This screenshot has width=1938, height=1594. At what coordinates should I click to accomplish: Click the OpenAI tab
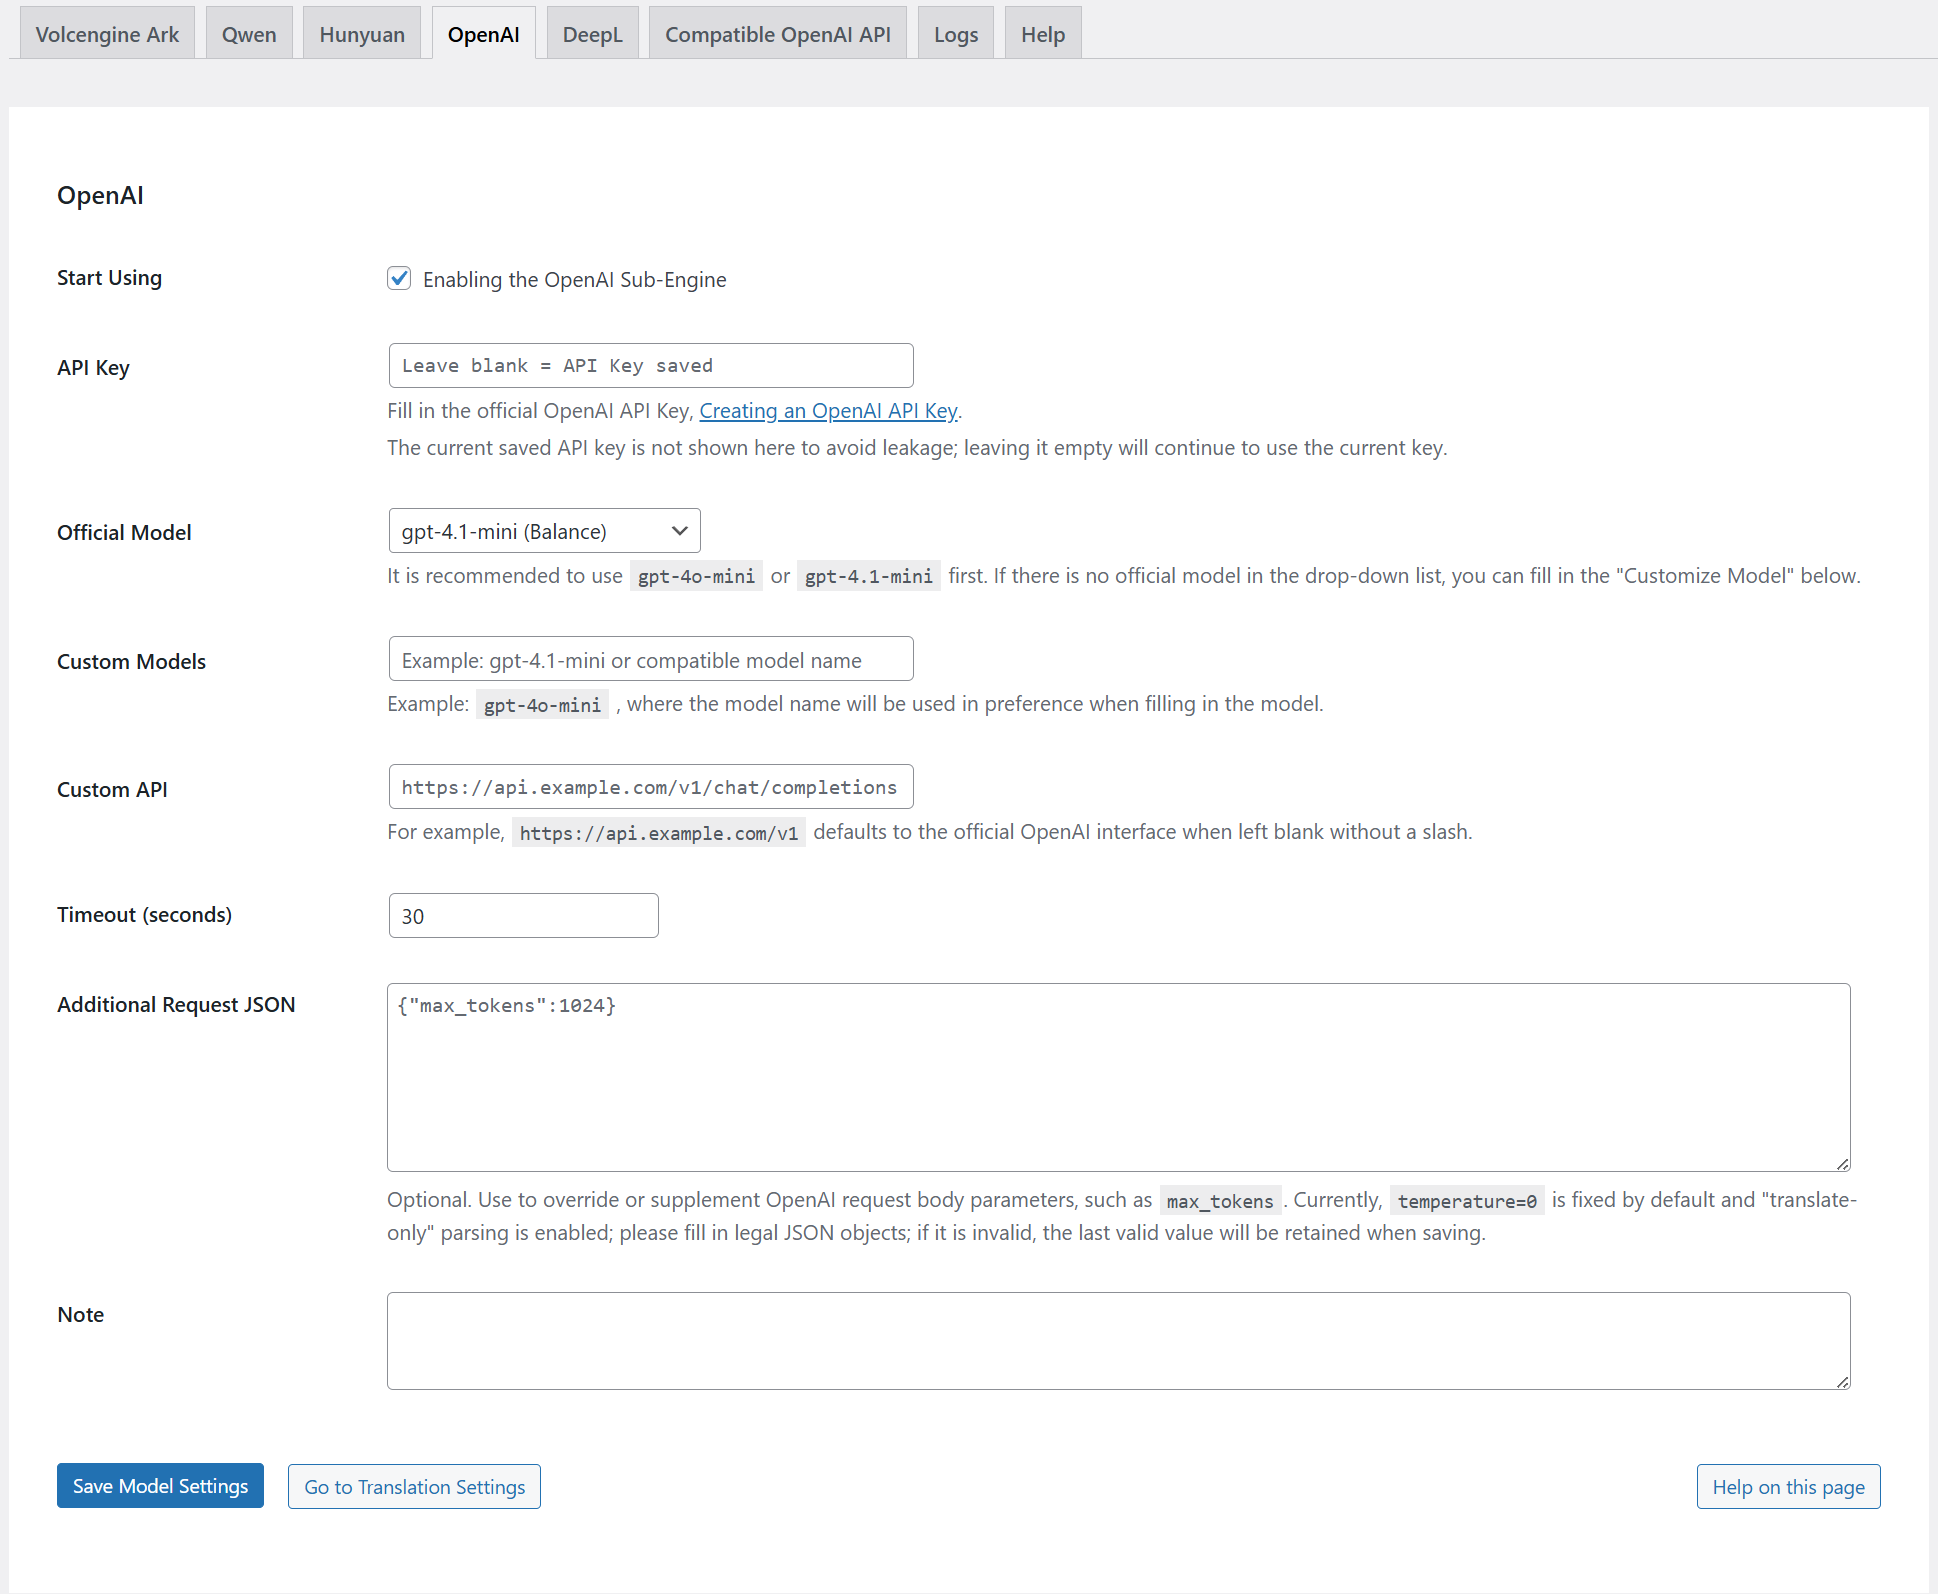[484, 34]
